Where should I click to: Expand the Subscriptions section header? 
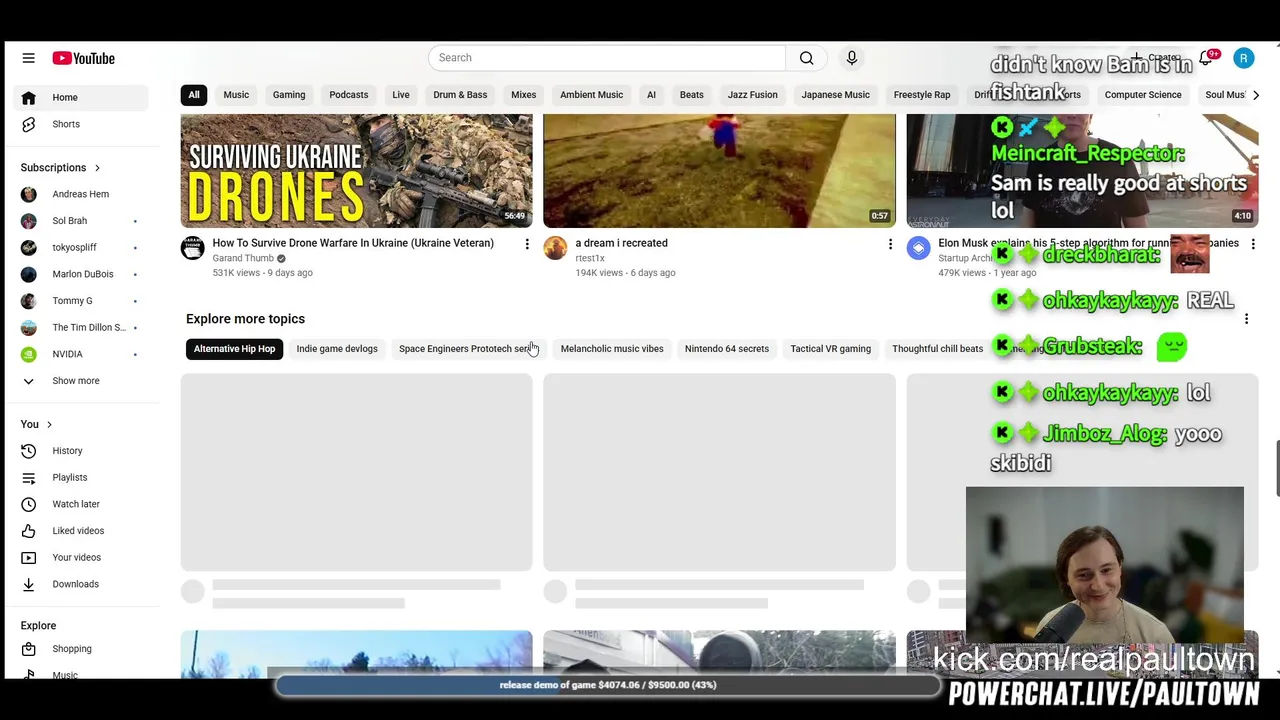60,168
